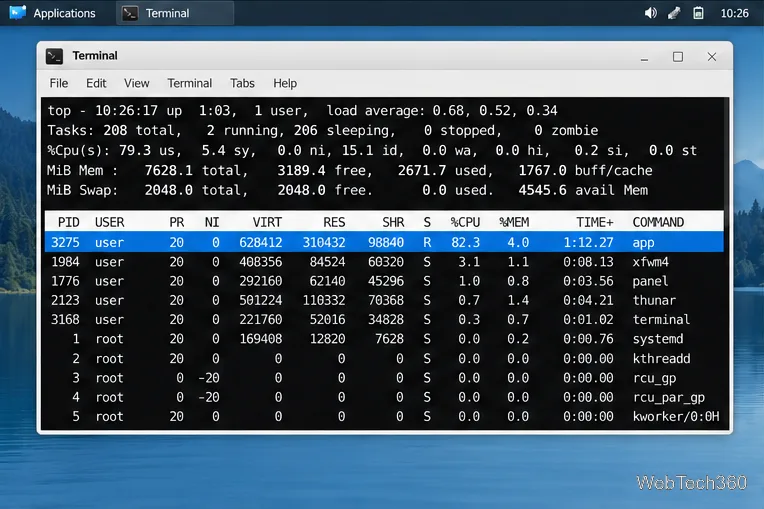Open the View menu
This screenshot has width=764, height=509.
136,83
